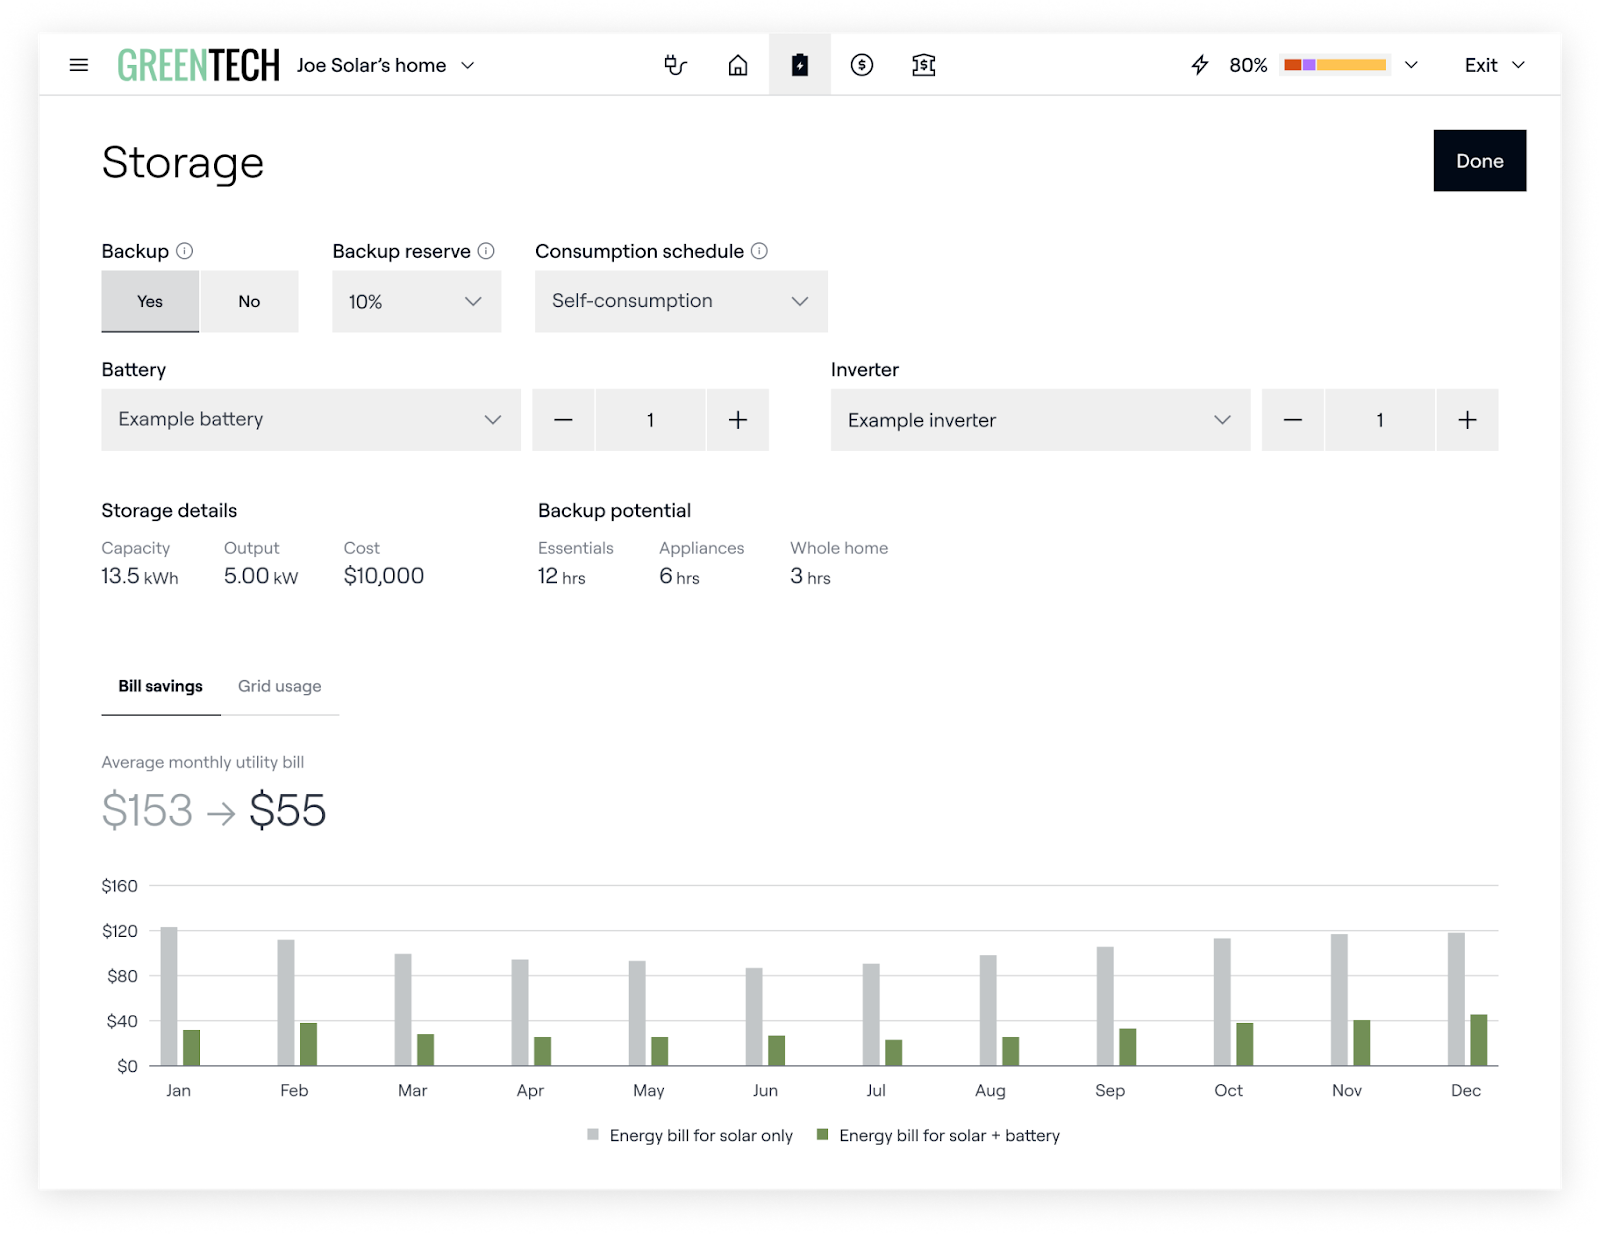
Task: Open the bank financing icon
Action: pos(924,65)
